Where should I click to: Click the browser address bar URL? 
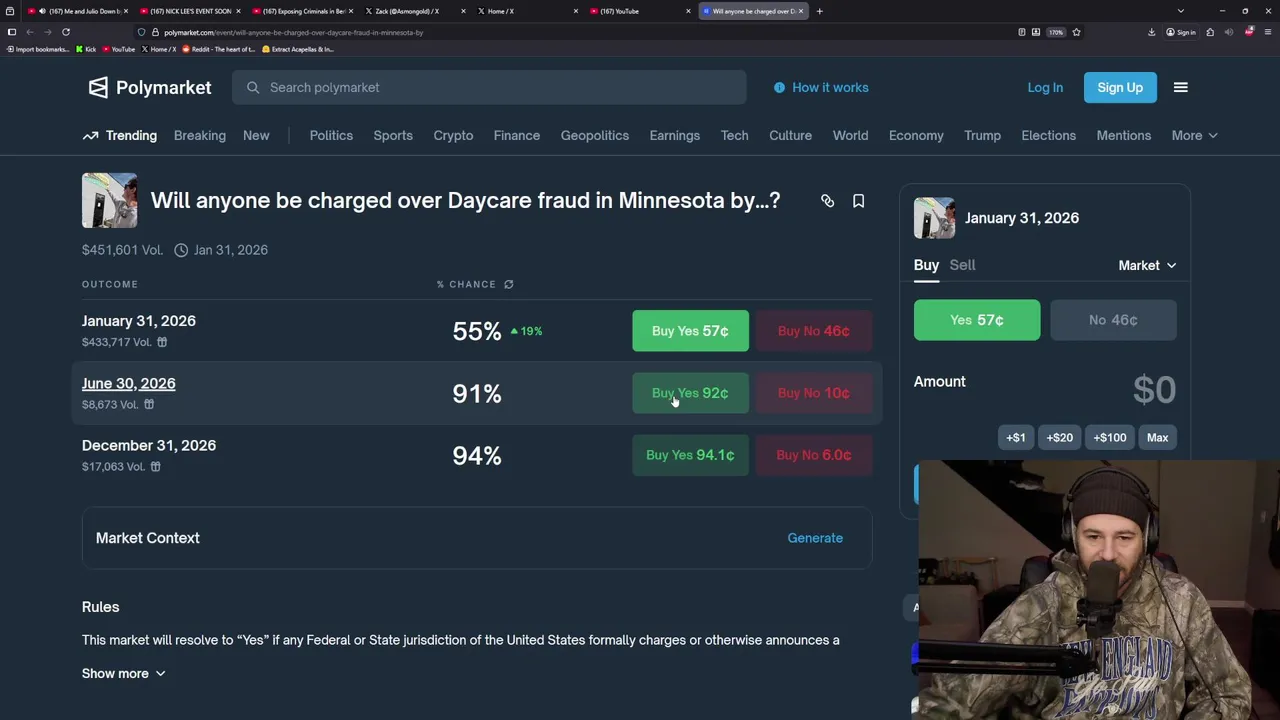[294, 32]
